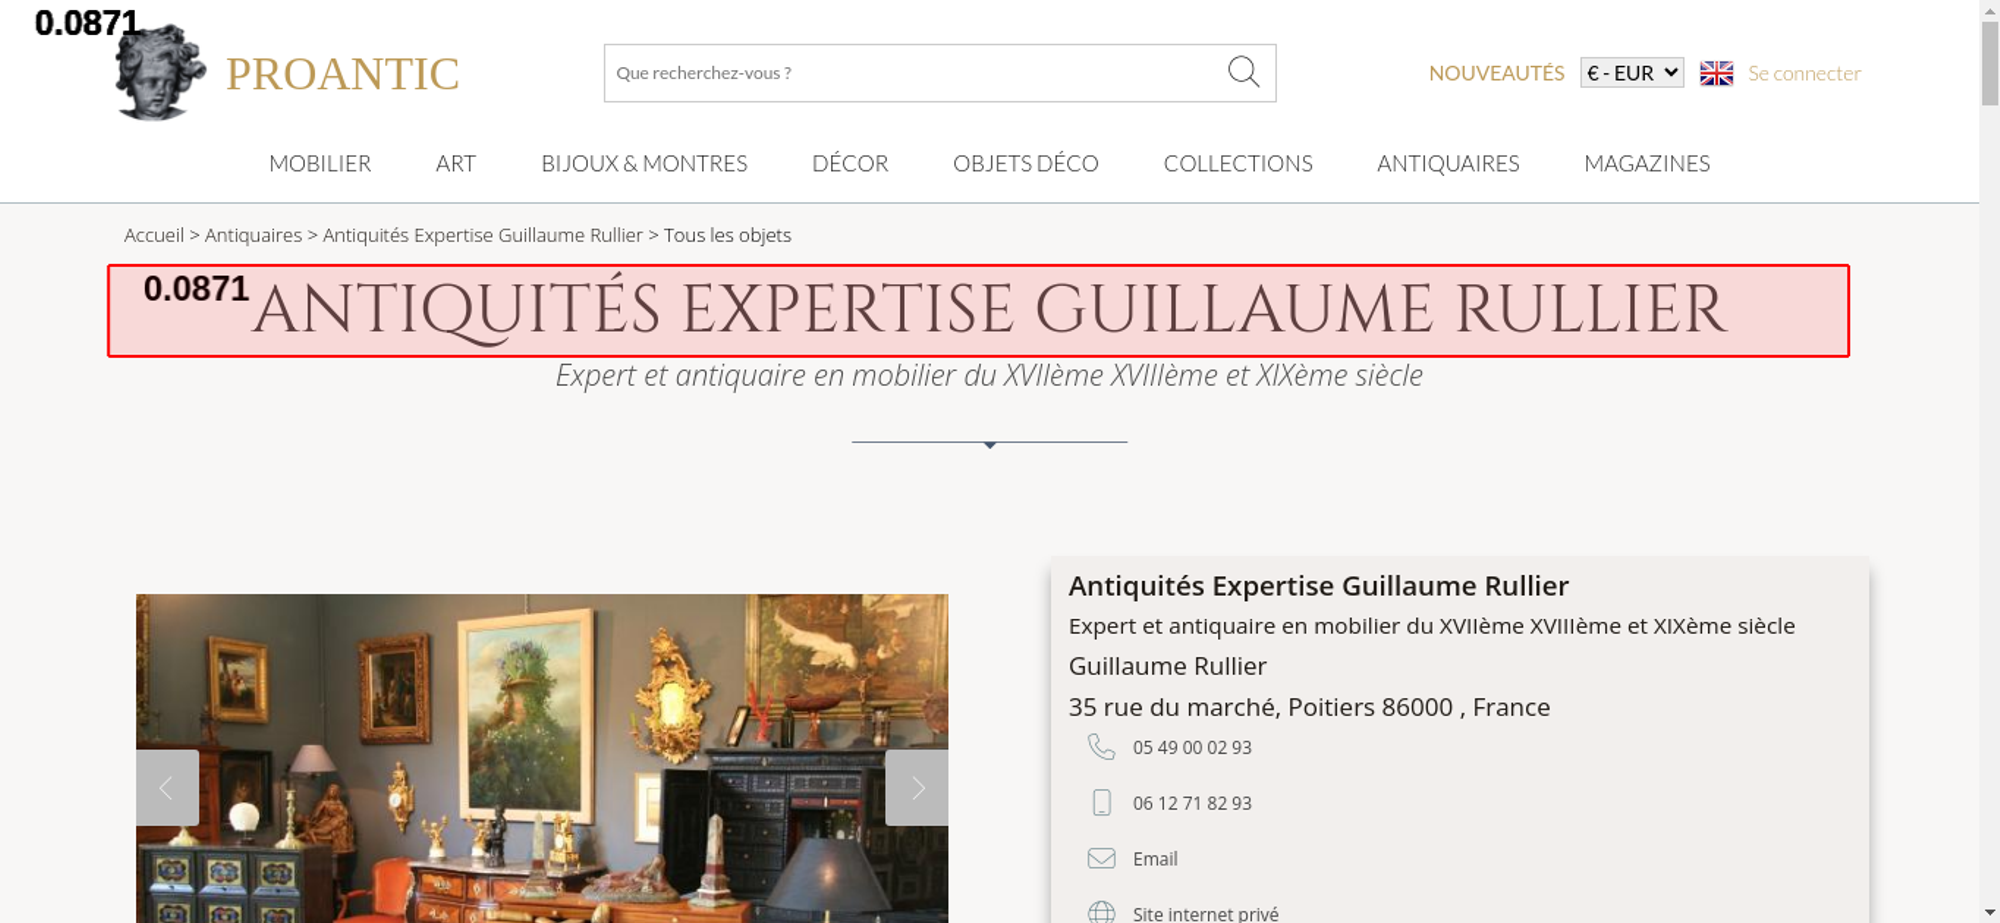
Task: Click the email envelope icon
Action: [1101, 858]
